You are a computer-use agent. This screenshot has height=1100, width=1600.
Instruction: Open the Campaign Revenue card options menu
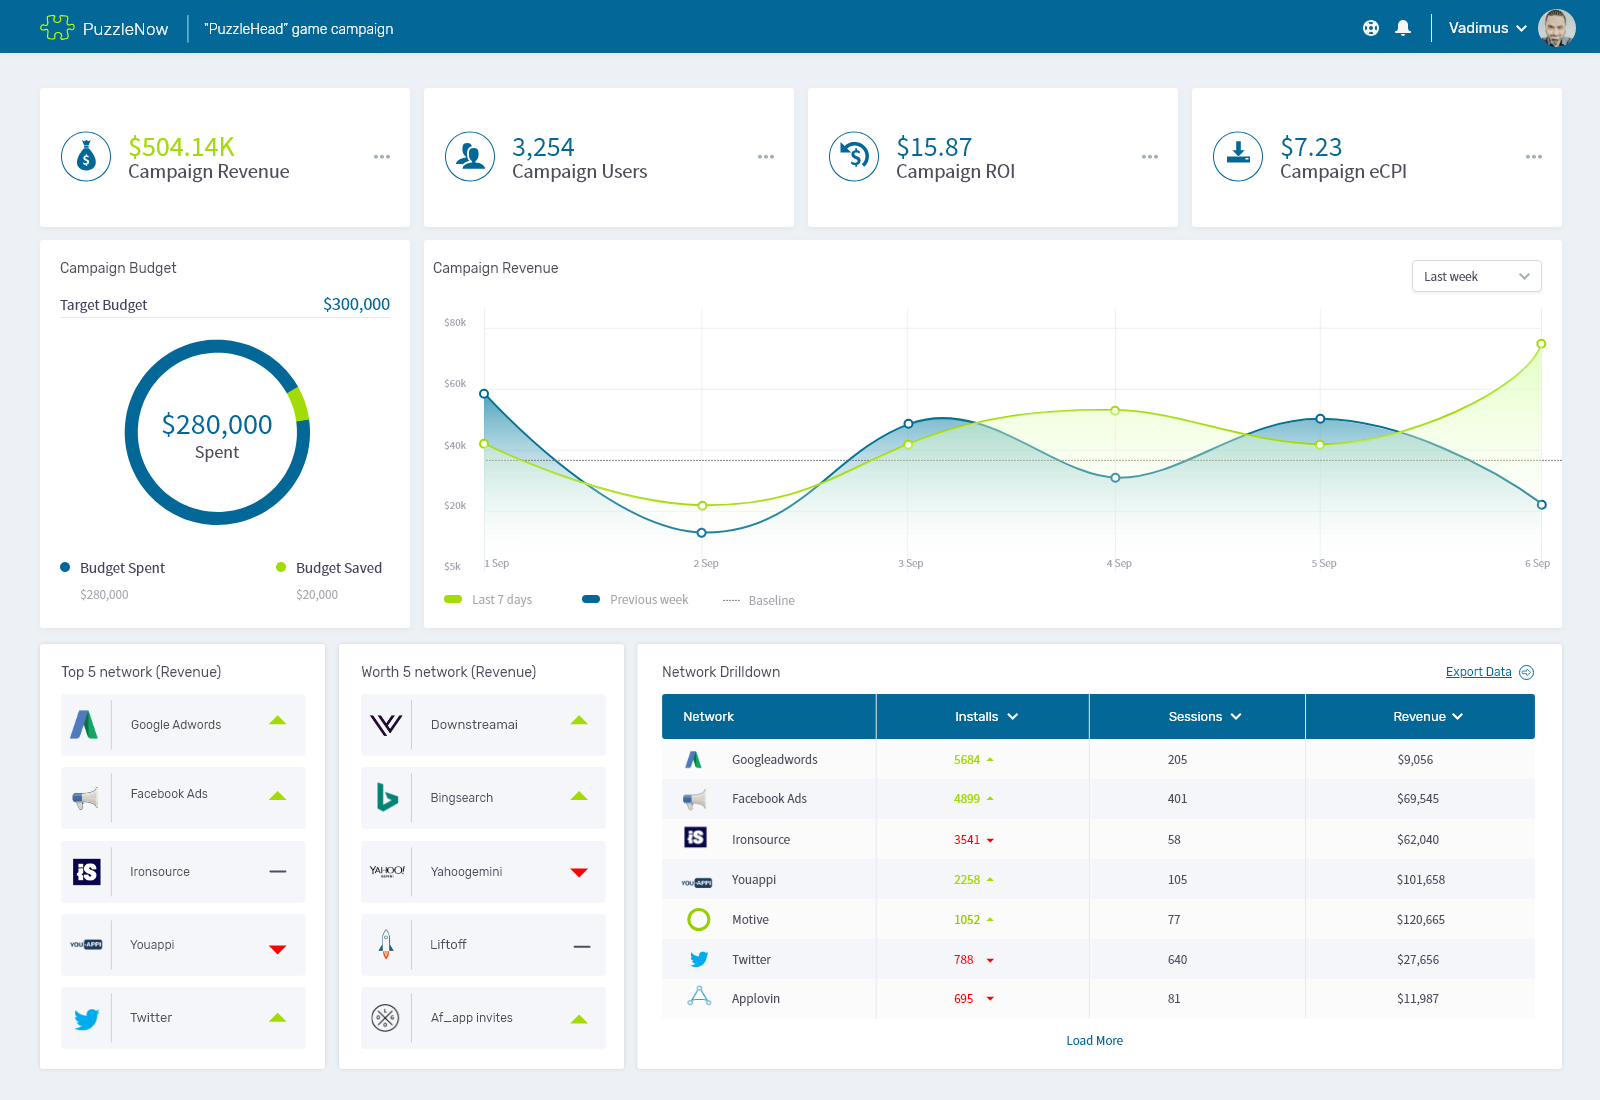[381, 156]
